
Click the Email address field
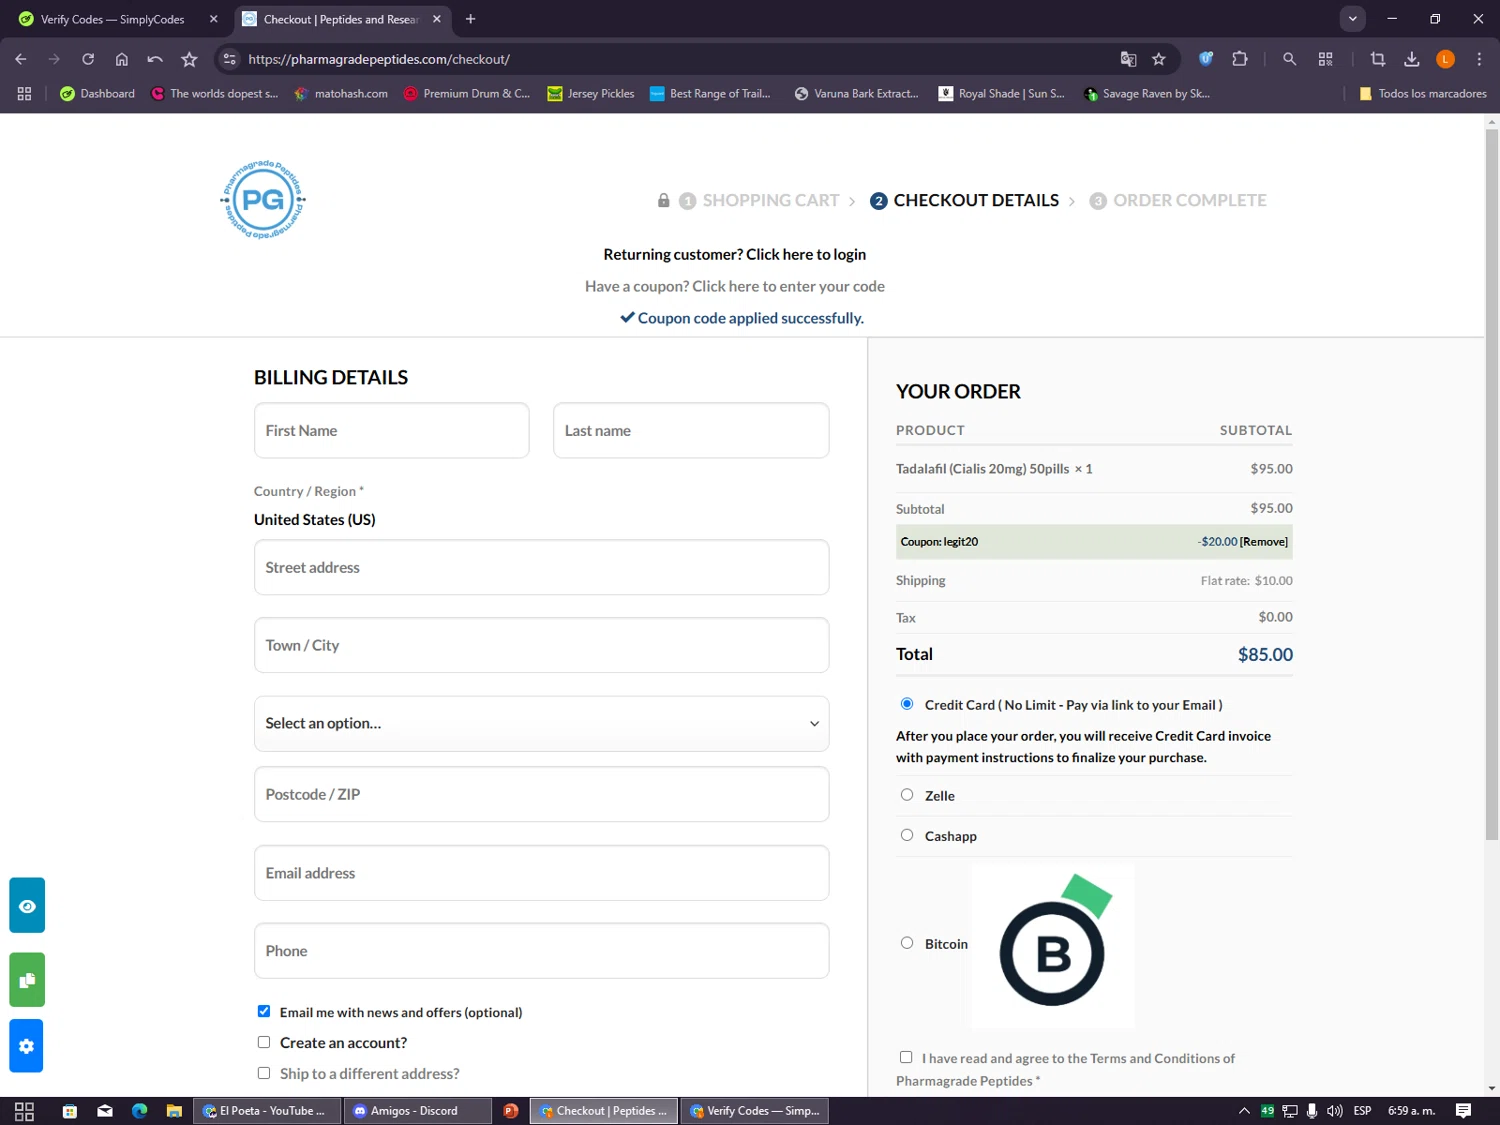(541, 873)
